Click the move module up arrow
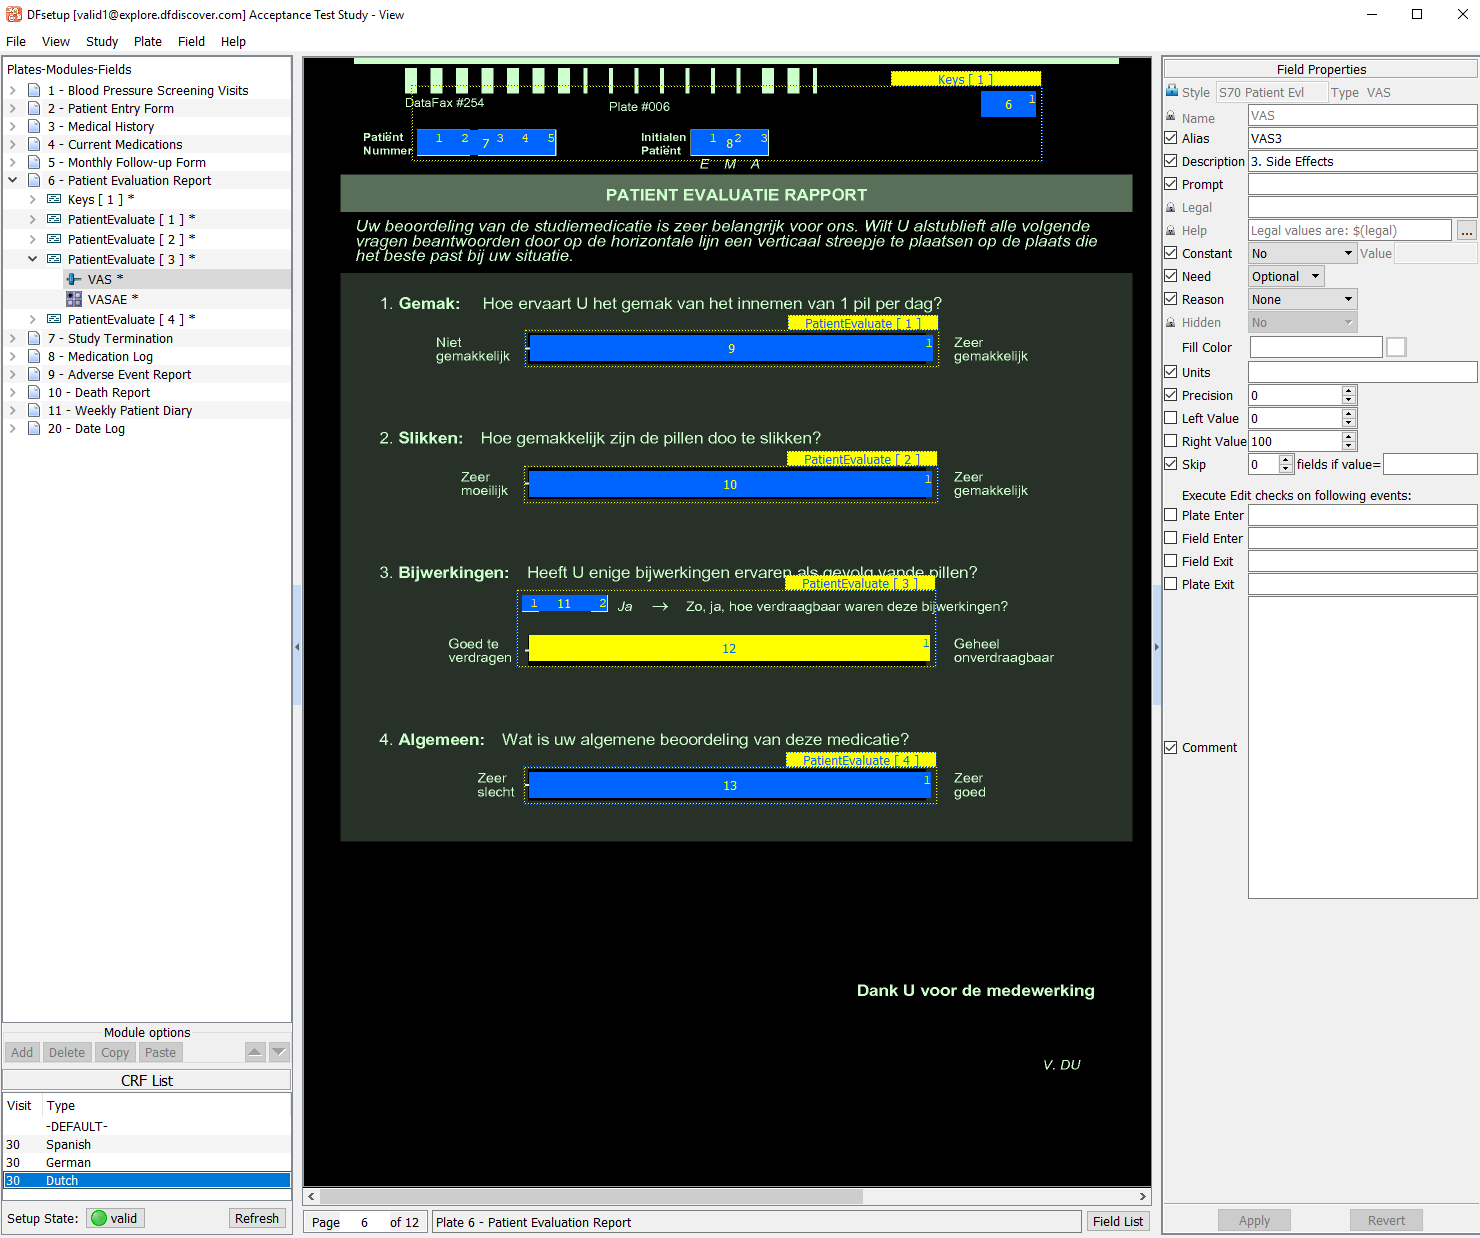 (x=255, y=1052)
